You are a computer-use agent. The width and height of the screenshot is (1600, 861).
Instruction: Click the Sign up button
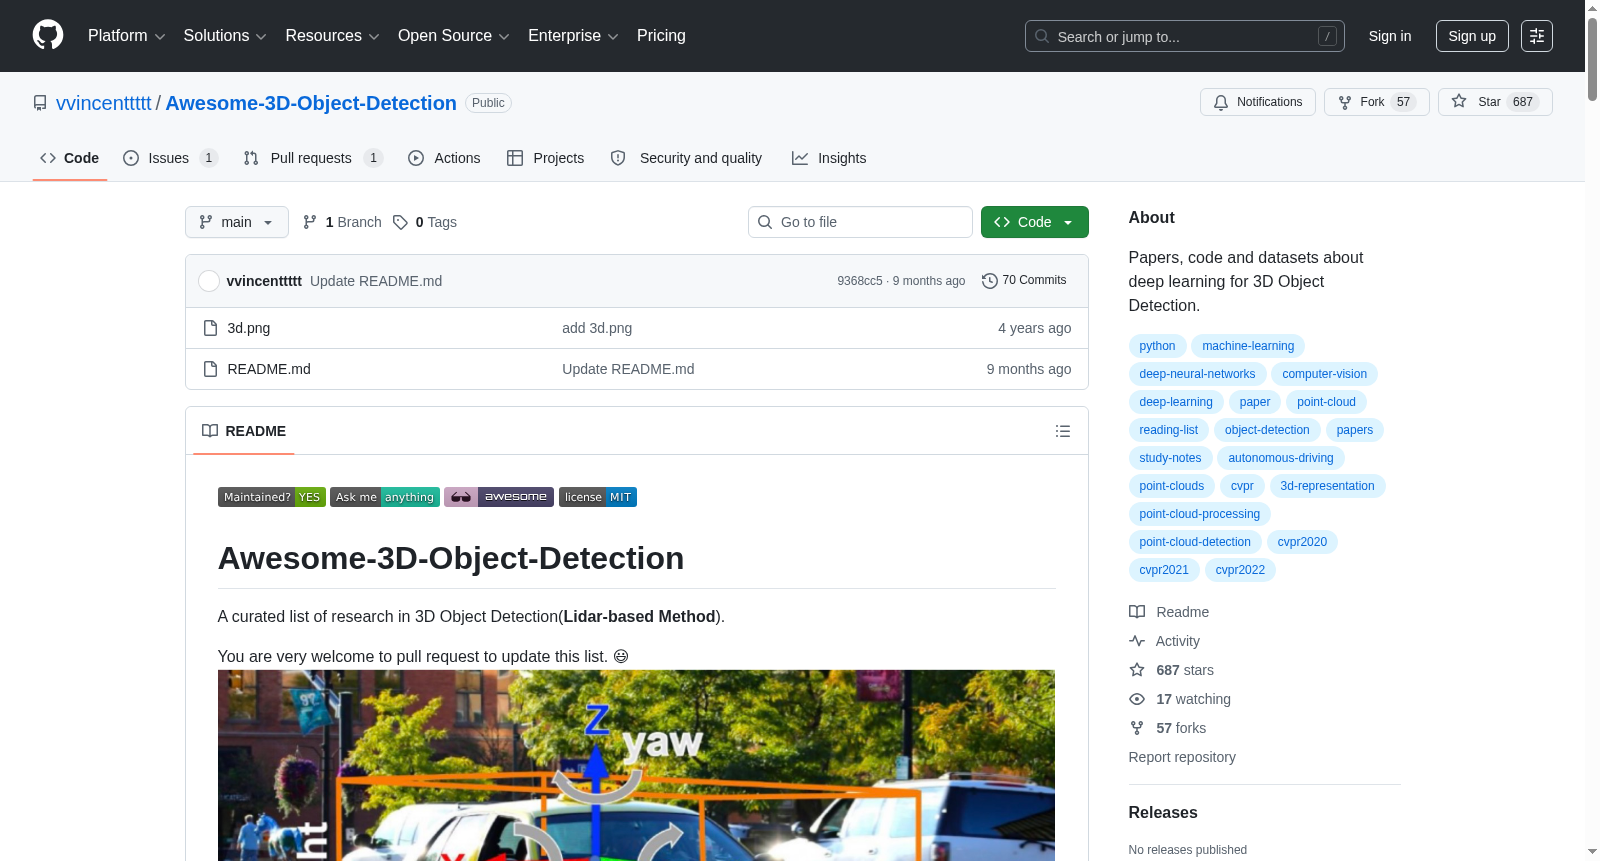point(1472,36)
